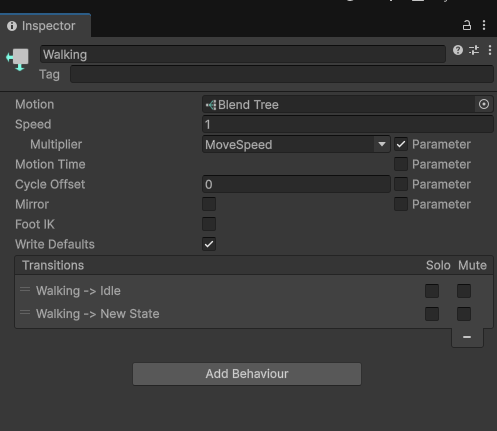The width and height of the screenshot is (497, 431).
Task: Open the help reference icon for Walking state
Action: point(458,50)
